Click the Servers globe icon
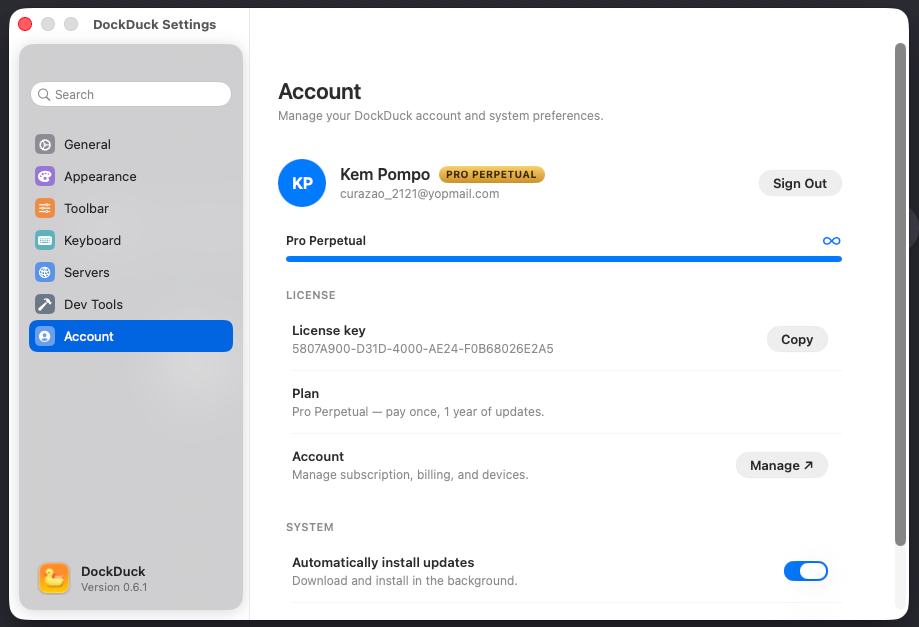The width and height of the screenshot is (919, 627). coord(45,272)
